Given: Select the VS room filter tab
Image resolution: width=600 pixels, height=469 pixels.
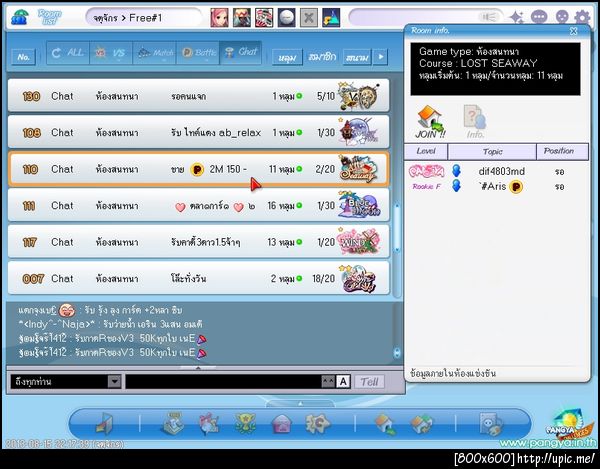Looking at the screenshot, I should (111, 53).
